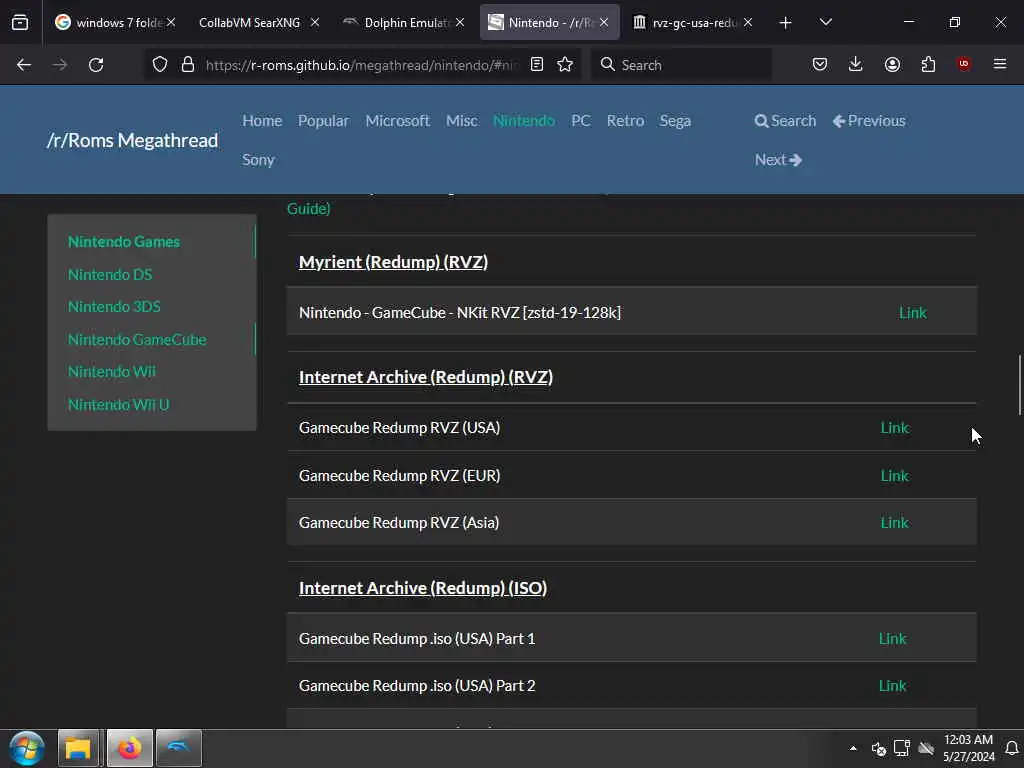
Task: Click the Internet Archive (Redump) (RVZ) heading
Action: coord(426,377)
